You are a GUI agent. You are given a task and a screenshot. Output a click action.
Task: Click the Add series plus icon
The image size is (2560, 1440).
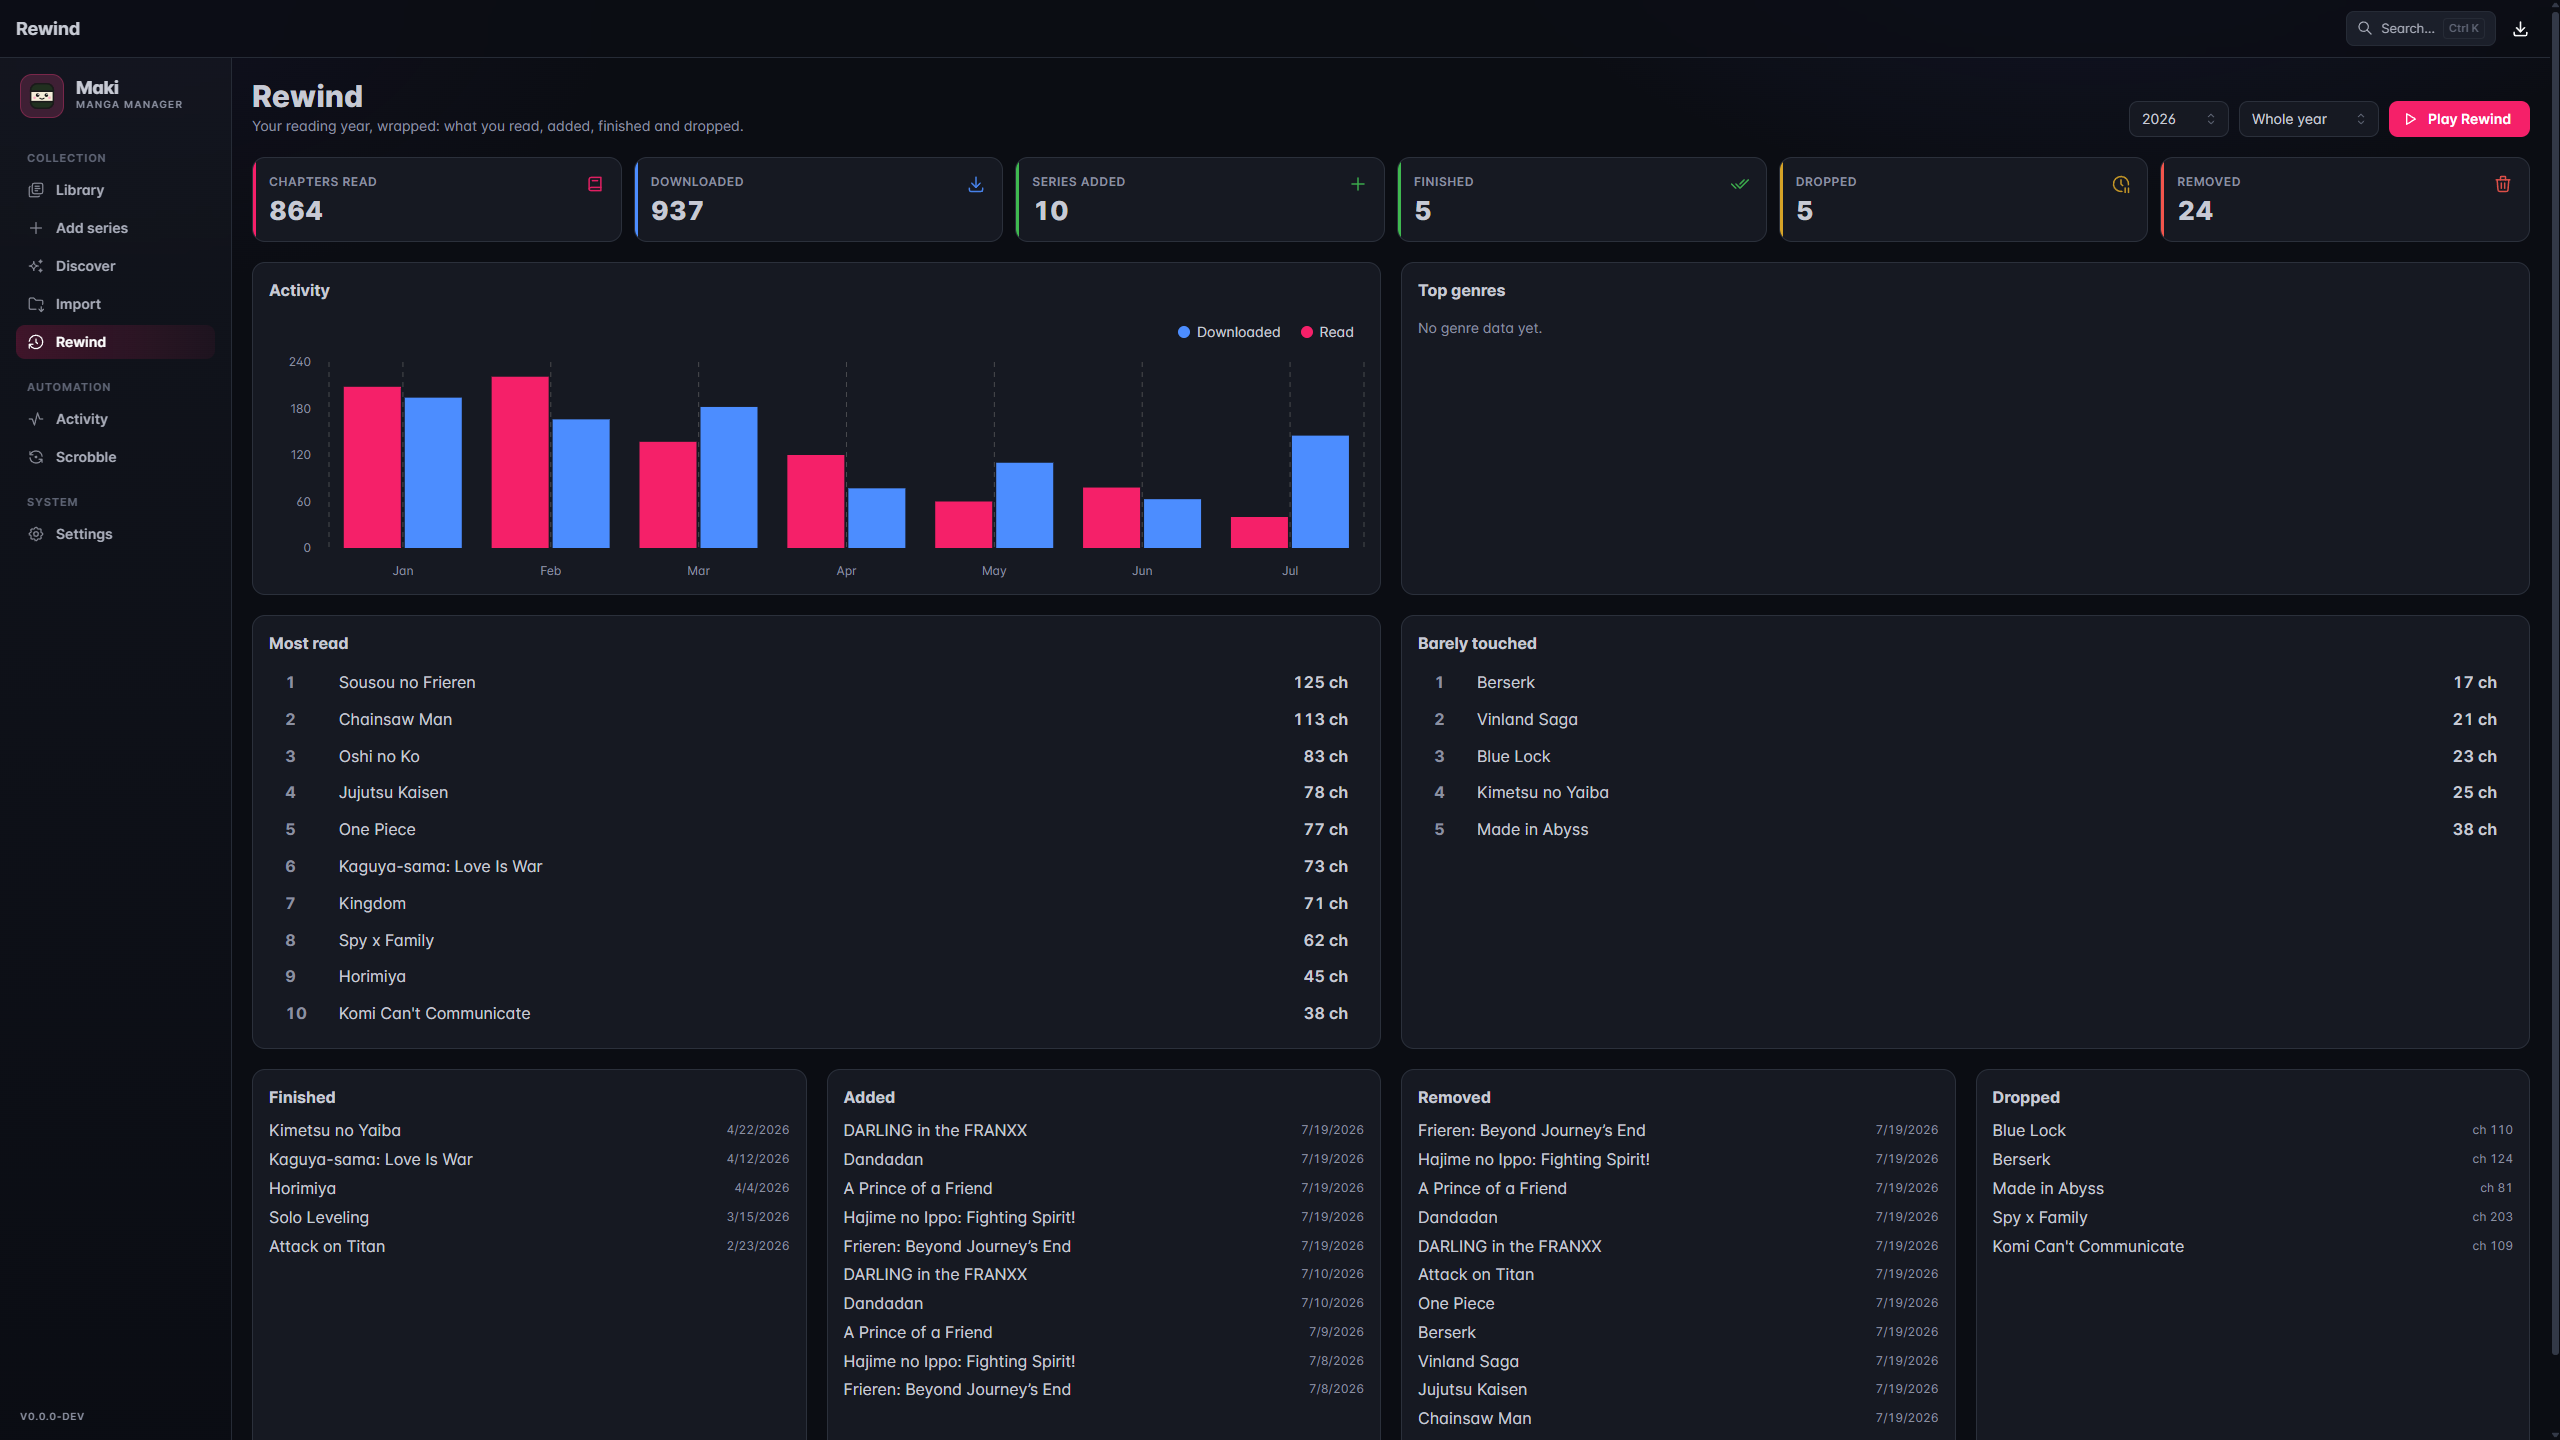(36, 228)
